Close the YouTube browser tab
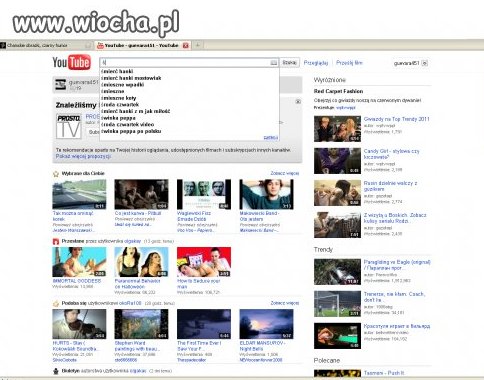 186,45
